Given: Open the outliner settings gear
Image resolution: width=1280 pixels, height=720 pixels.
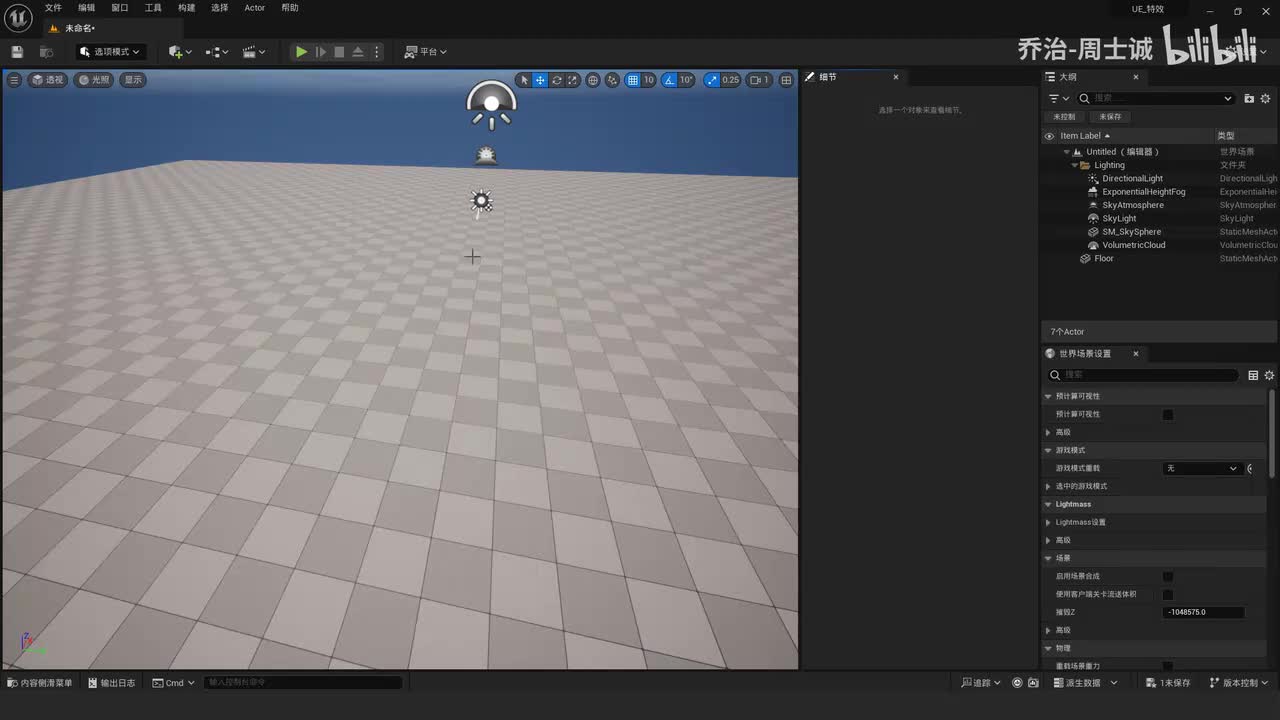Looking at the screenshot, I should (x=1265, y=98).
